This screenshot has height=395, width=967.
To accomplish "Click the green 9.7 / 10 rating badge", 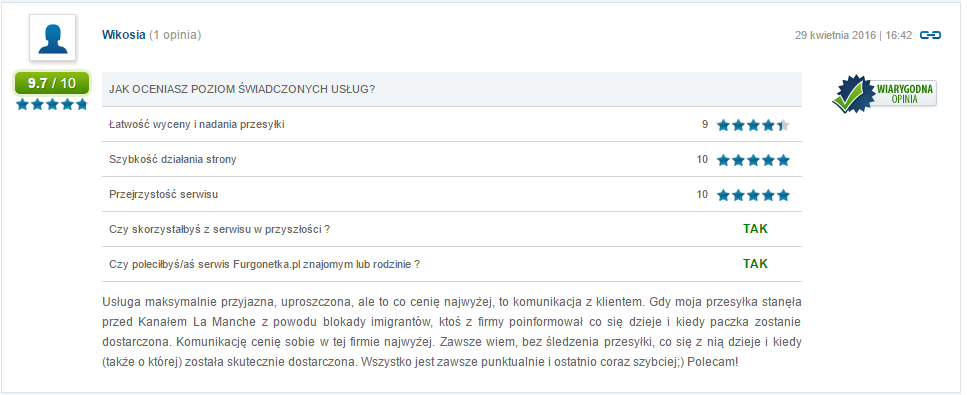I will [52, 83].
